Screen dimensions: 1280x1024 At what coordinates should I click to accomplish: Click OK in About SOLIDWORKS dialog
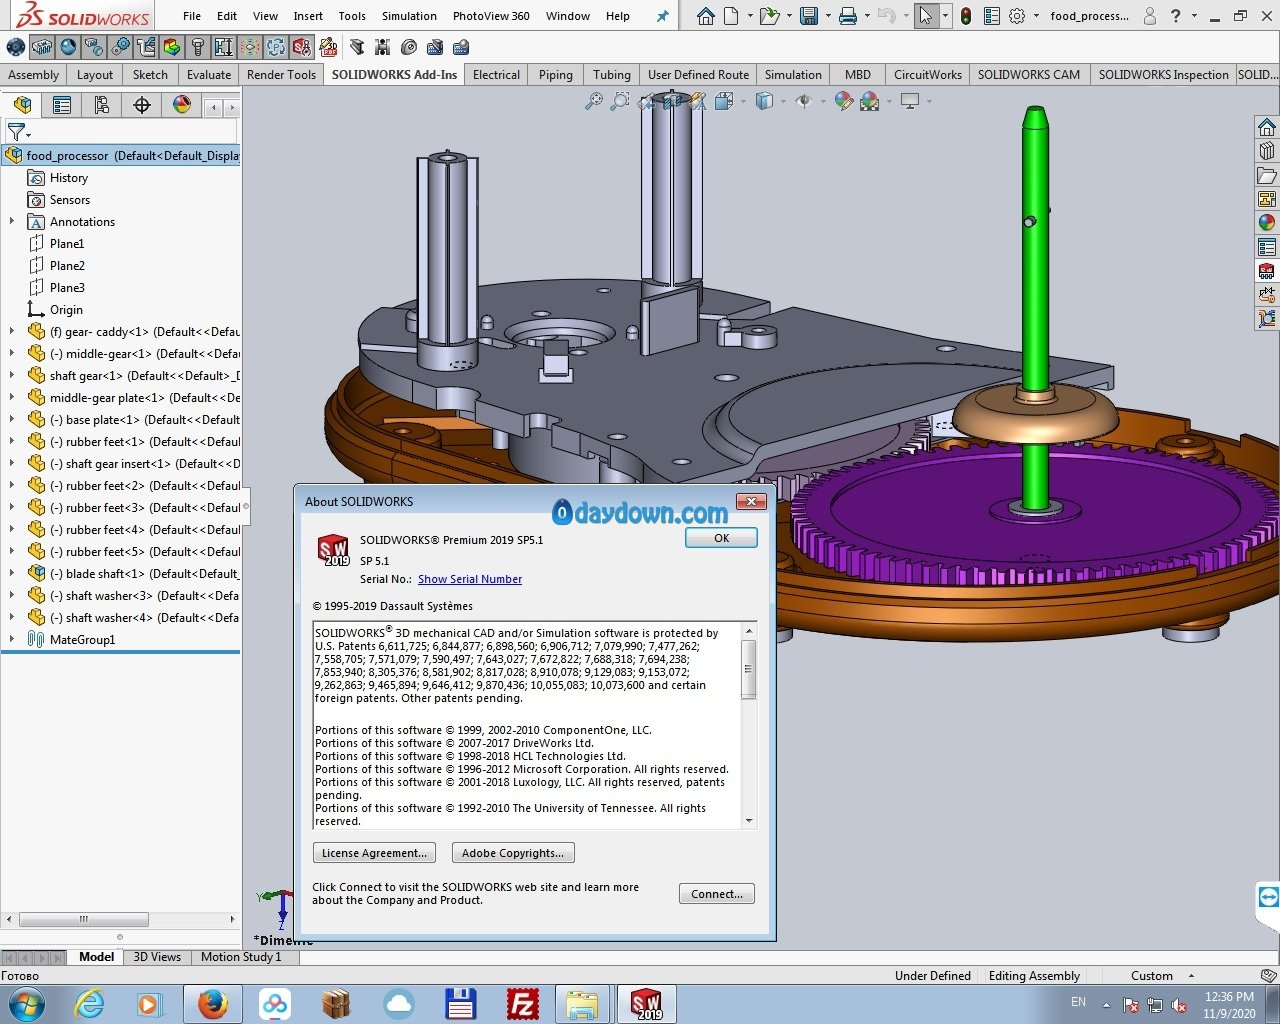[x=721, y=538]
